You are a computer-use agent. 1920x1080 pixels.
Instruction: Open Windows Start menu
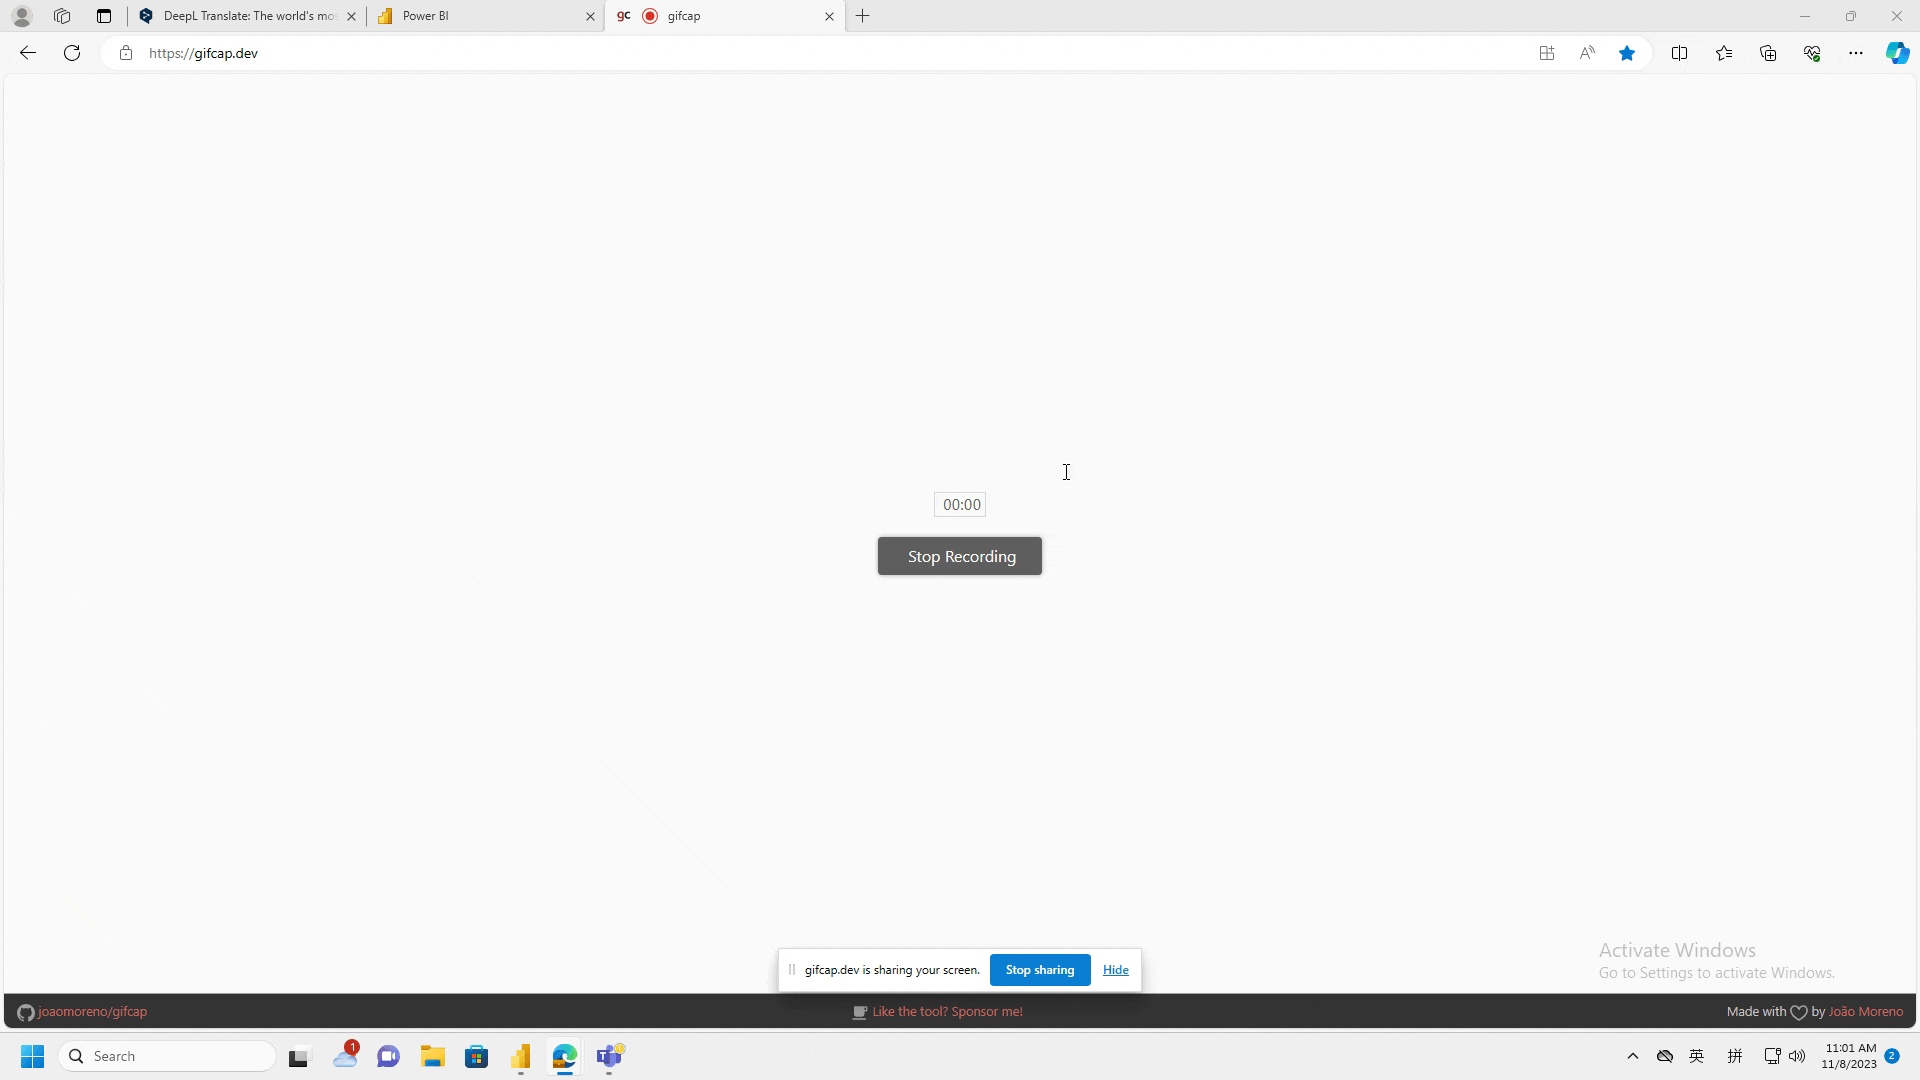32,1056
